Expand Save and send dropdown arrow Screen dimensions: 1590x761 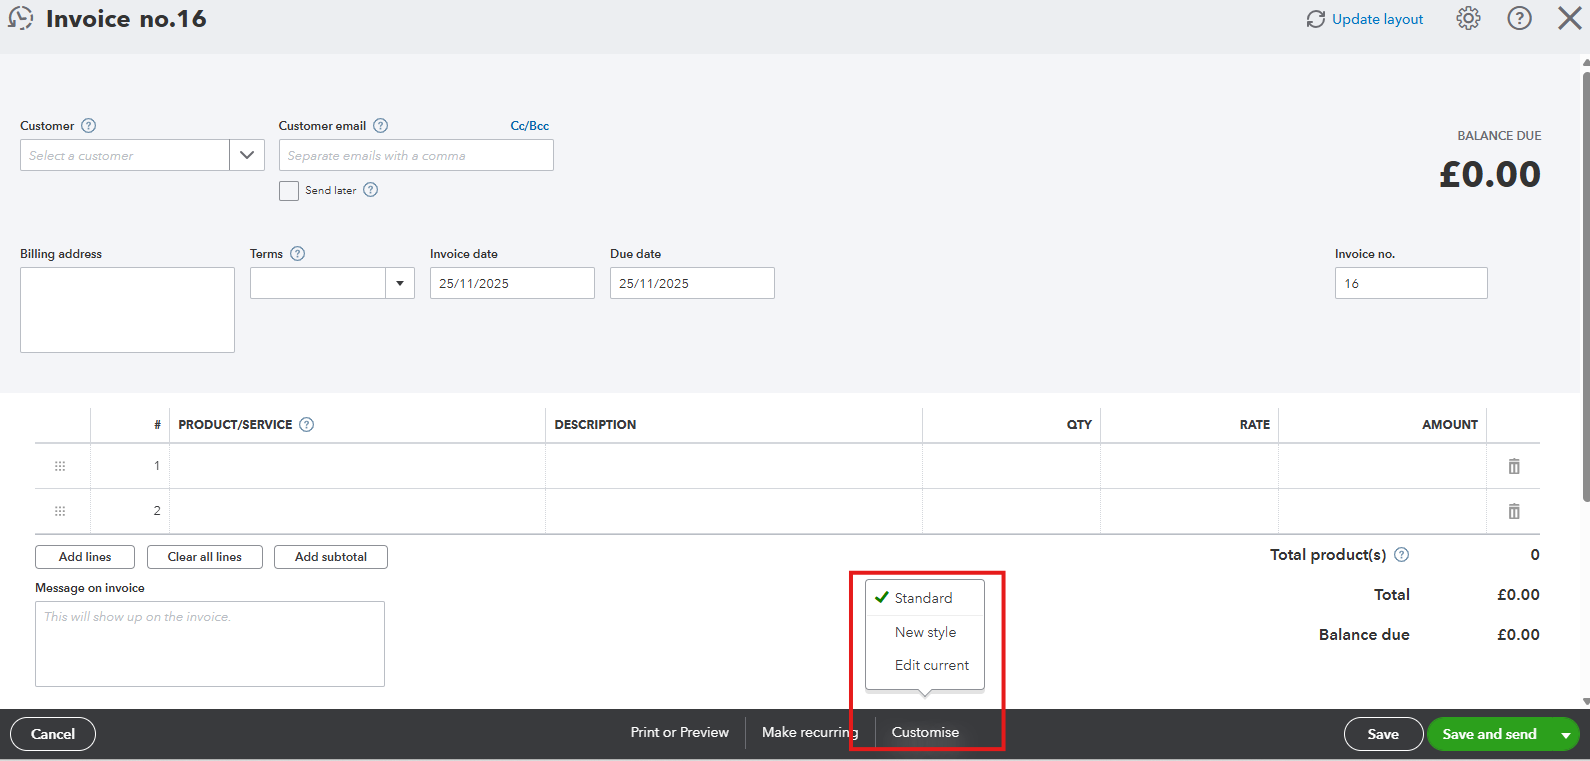[x=1565, y=735]
